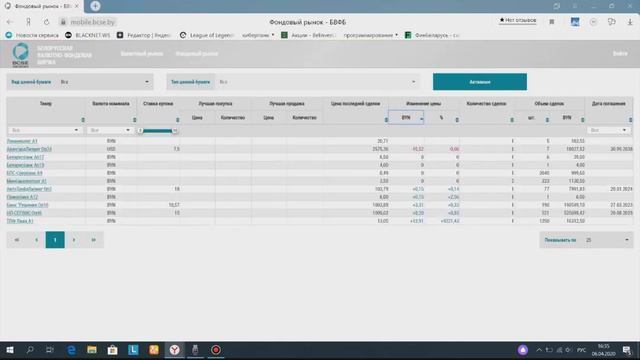Select page 1 in pagination
This screenshot has height=360, width=640.
tap(55, 240)
